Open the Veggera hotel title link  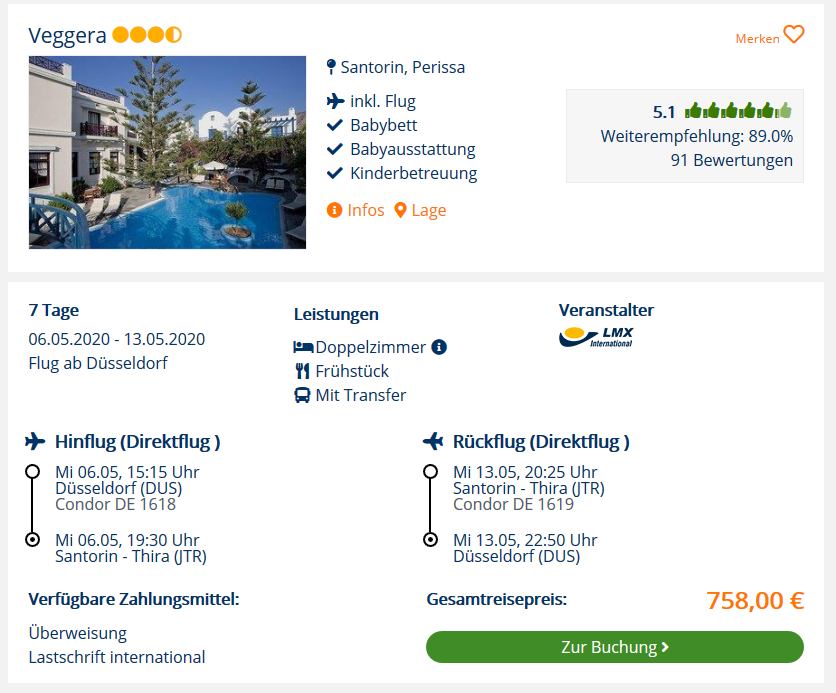(x=68, y=36)
